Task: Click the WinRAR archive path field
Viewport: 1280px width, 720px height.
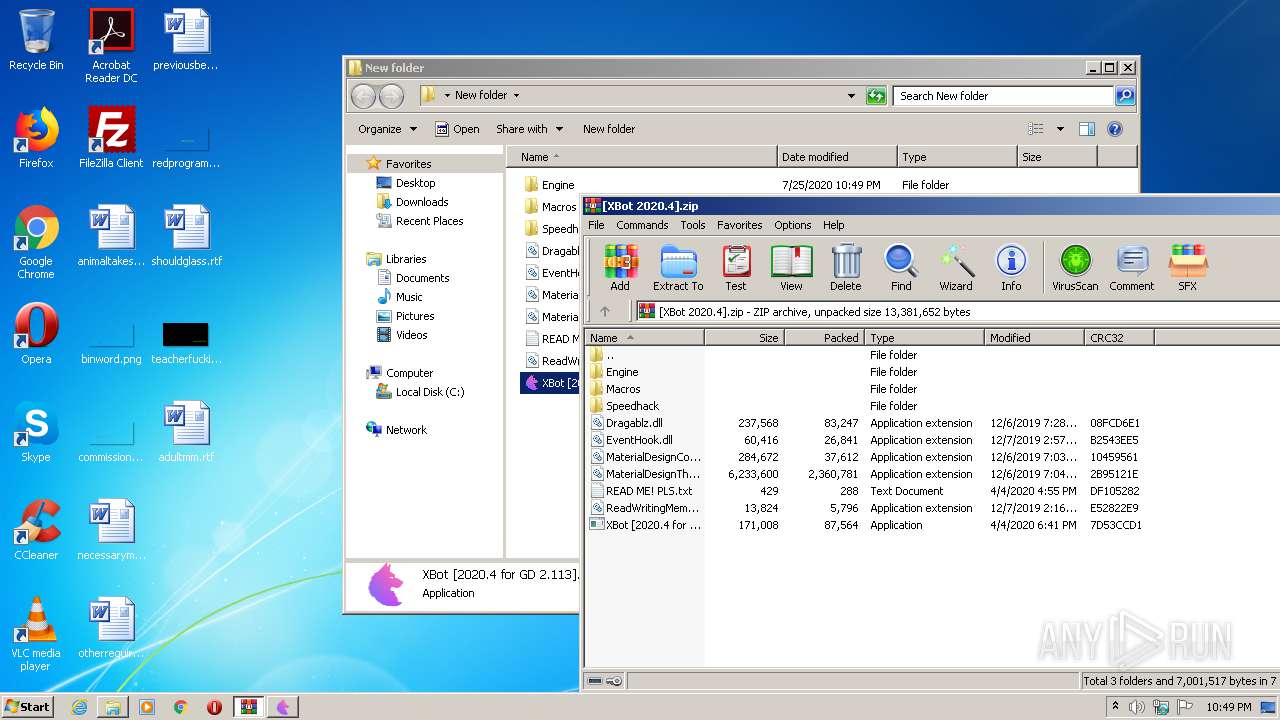Action: point(957,312)
